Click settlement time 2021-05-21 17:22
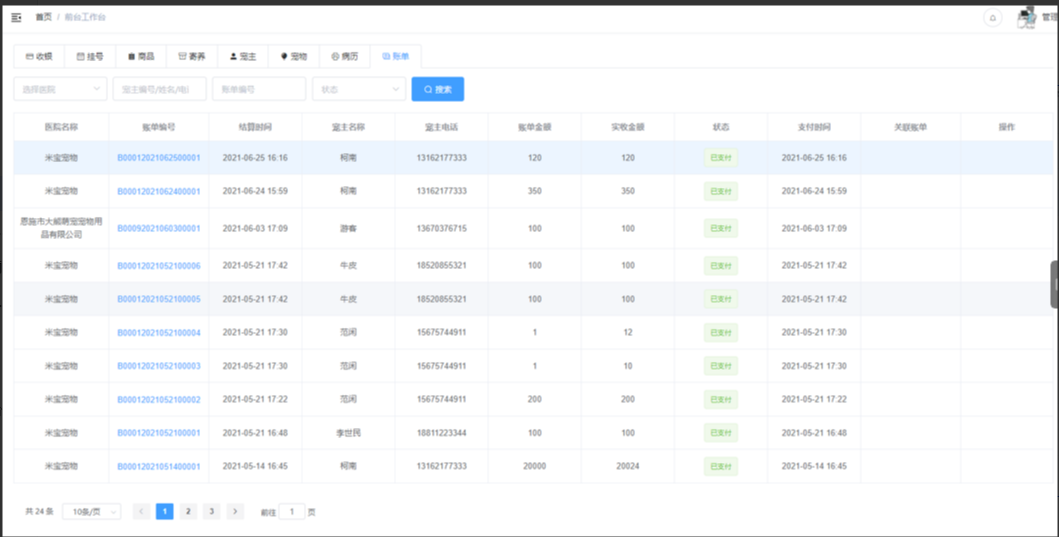Screen dimensions: 1059x537 pyautogui.click(x=255, y=400)
